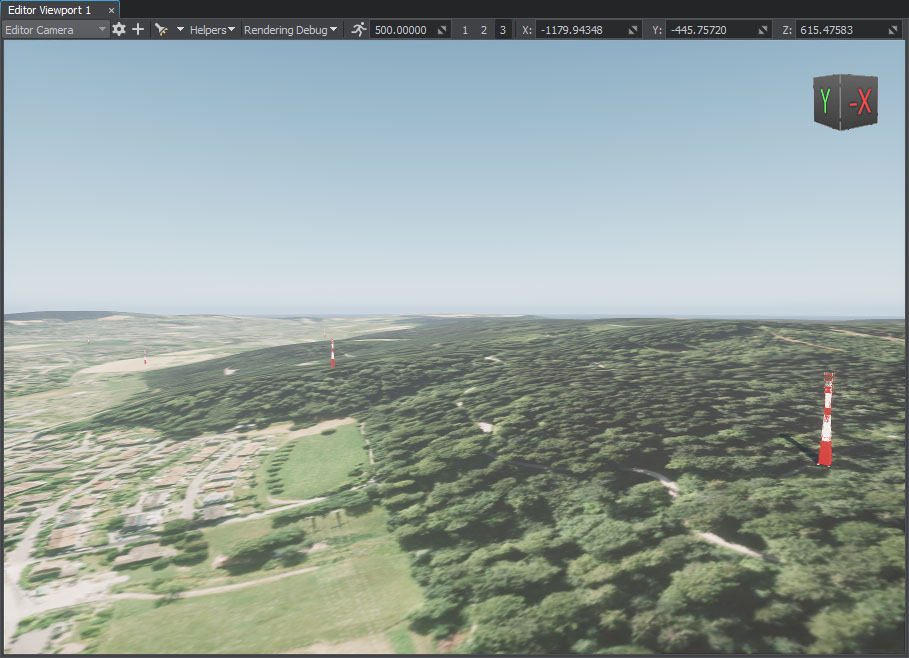Image resolution: width=909 pixels, height=658 pixels.
Task: Click the arrow icon beside the 500.00000 speed field
Action: 442,30
